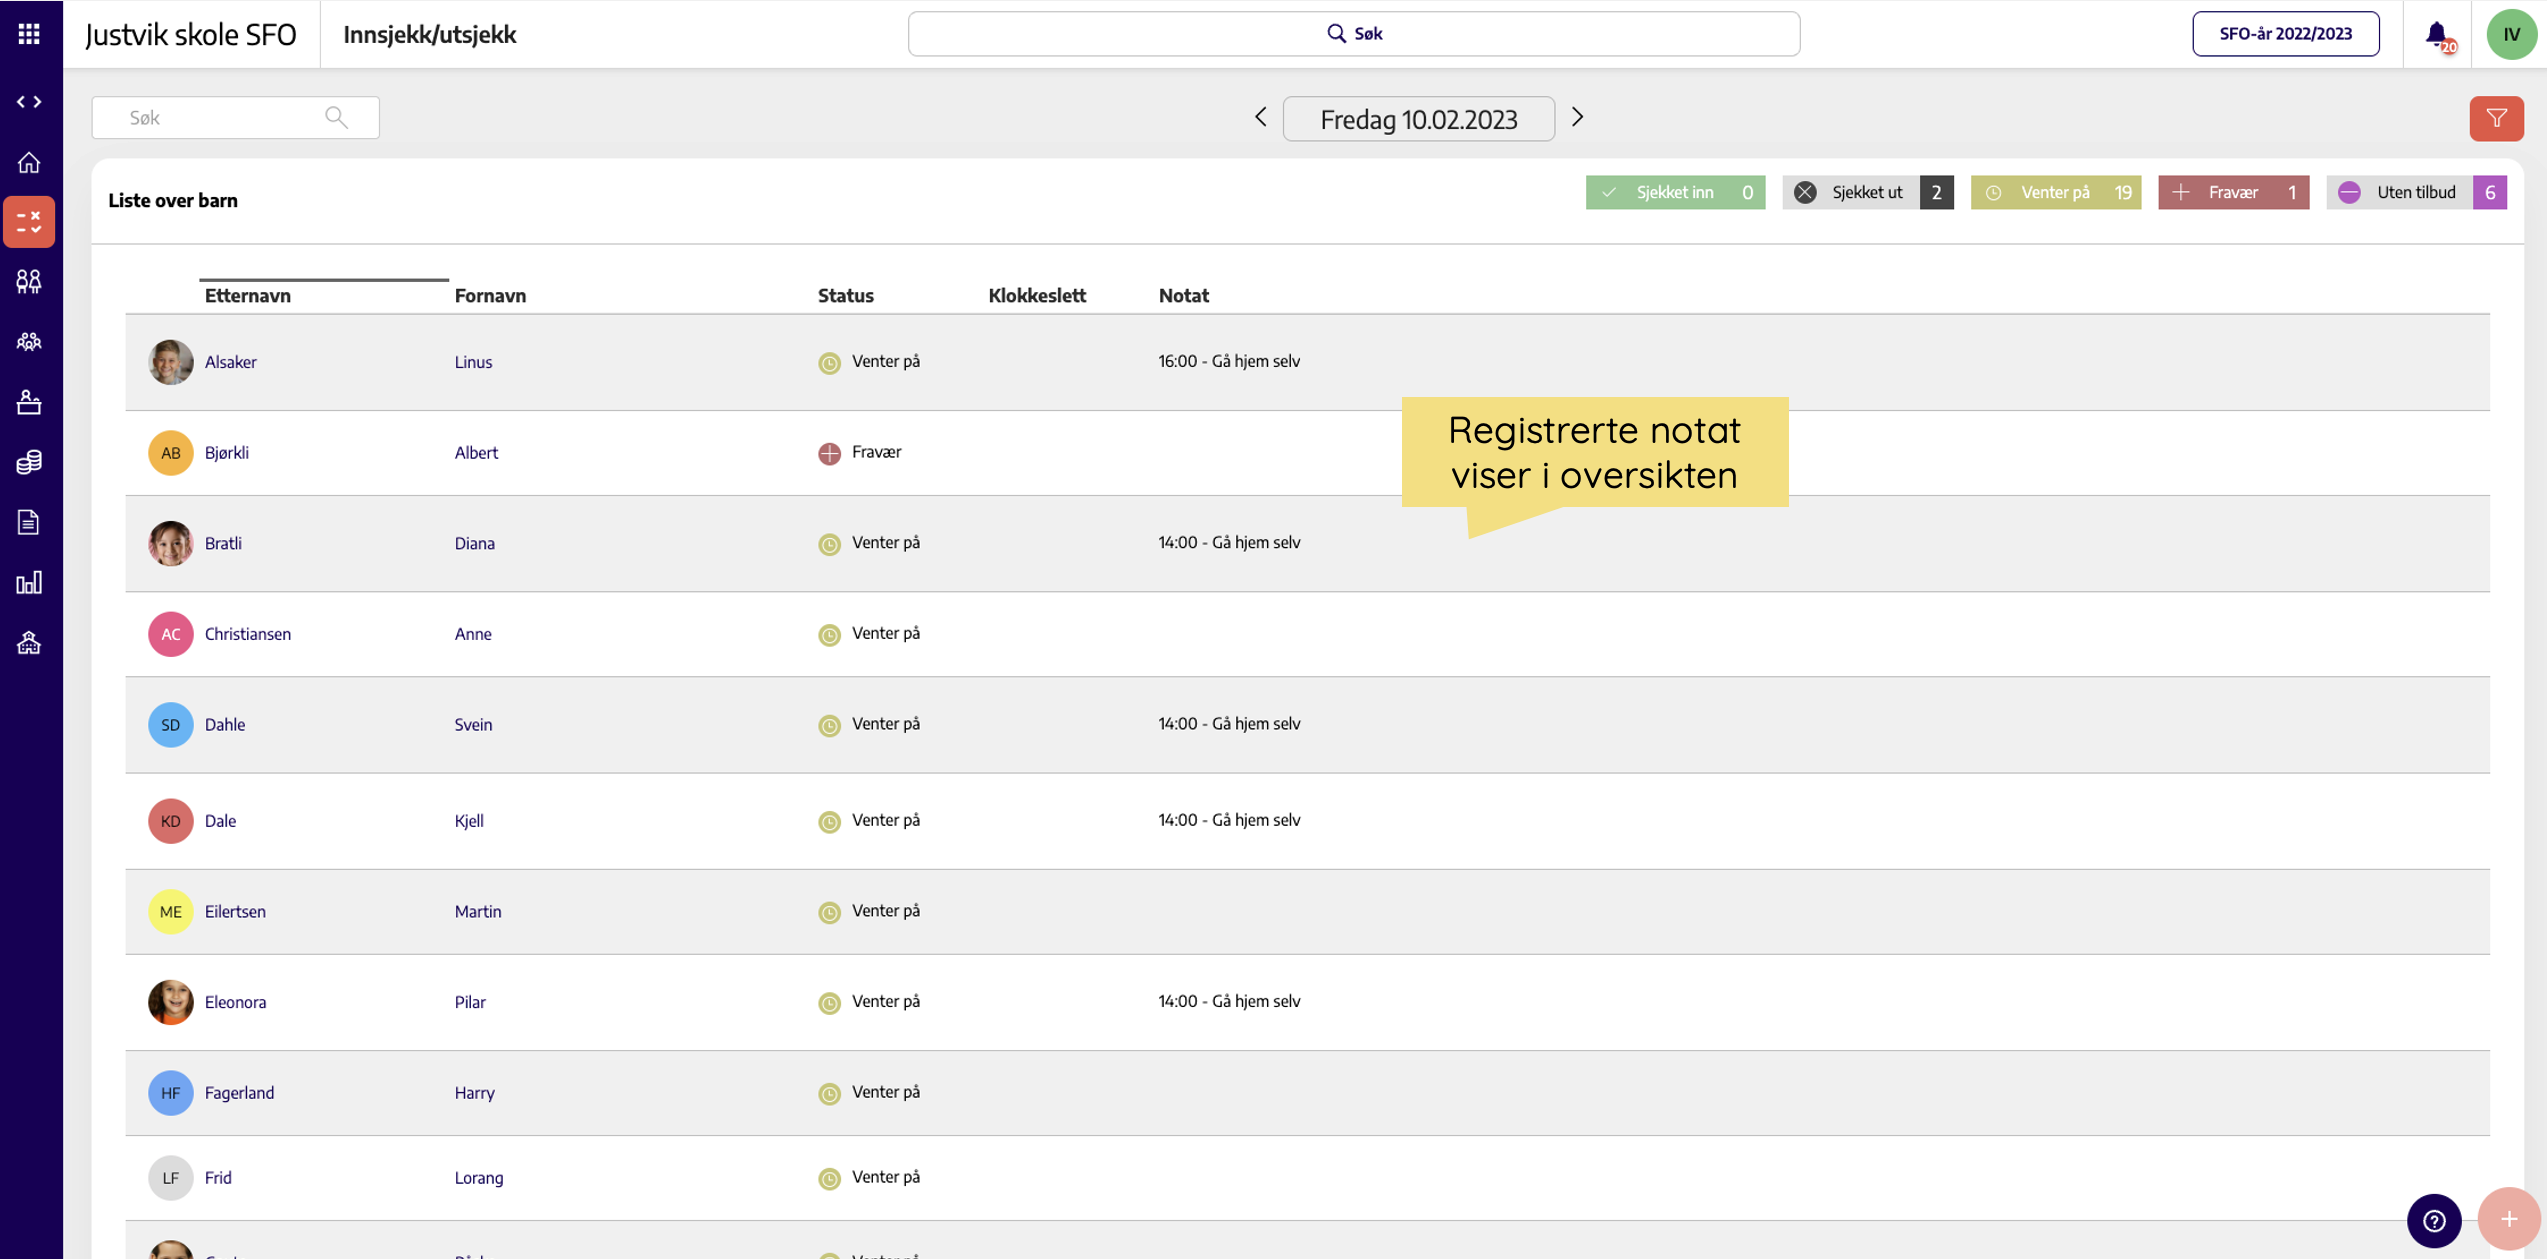Click the coins payment sidebar icon
2547x1259 pixels.
tap(29, 462)
